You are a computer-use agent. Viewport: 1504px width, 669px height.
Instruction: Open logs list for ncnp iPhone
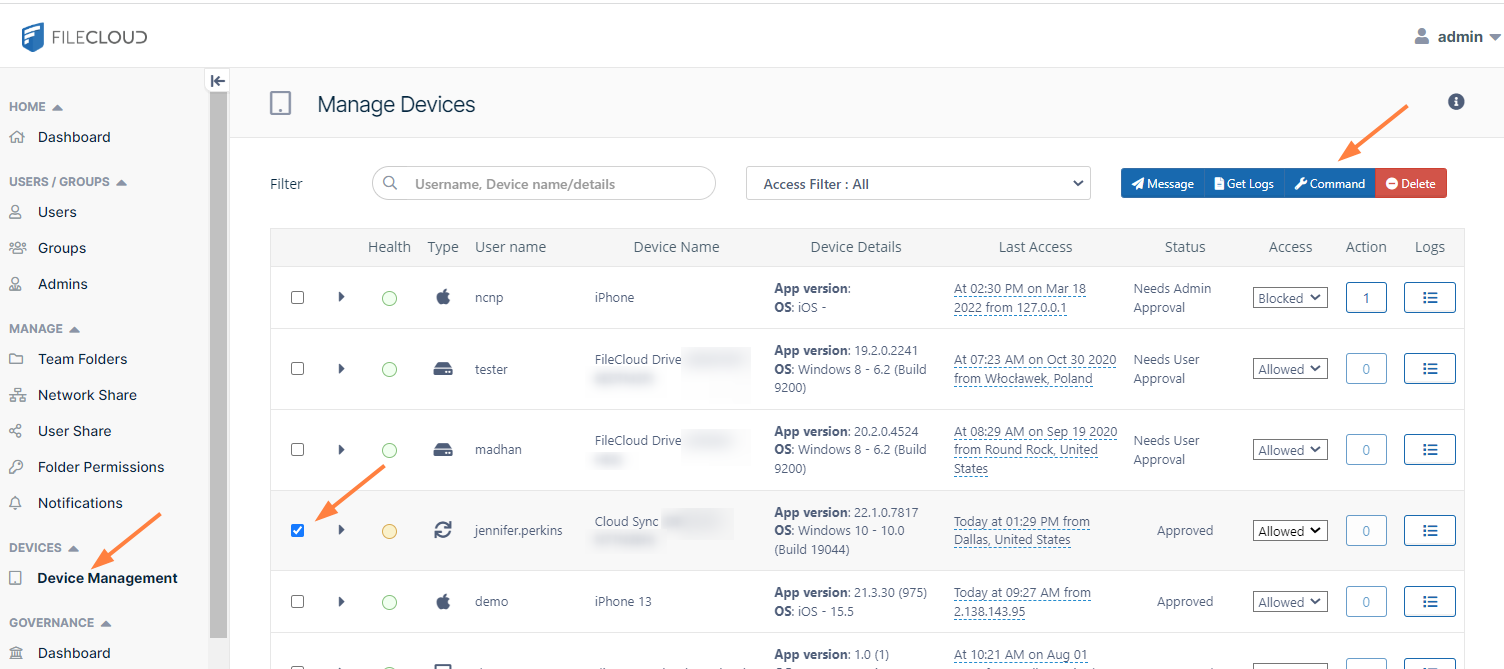coord(1429,298)
